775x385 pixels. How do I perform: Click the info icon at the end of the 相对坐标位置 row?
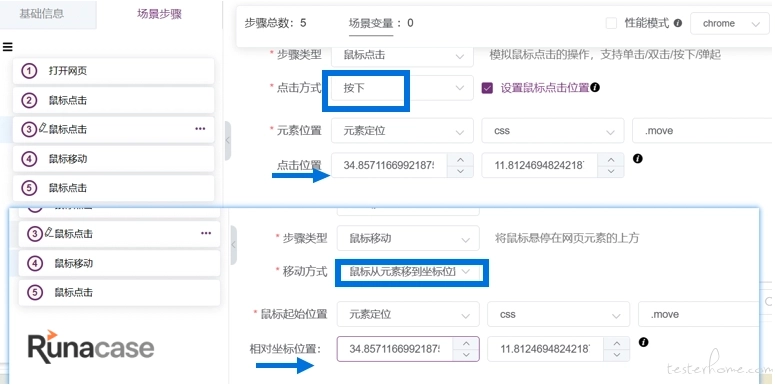click(644, 342)
